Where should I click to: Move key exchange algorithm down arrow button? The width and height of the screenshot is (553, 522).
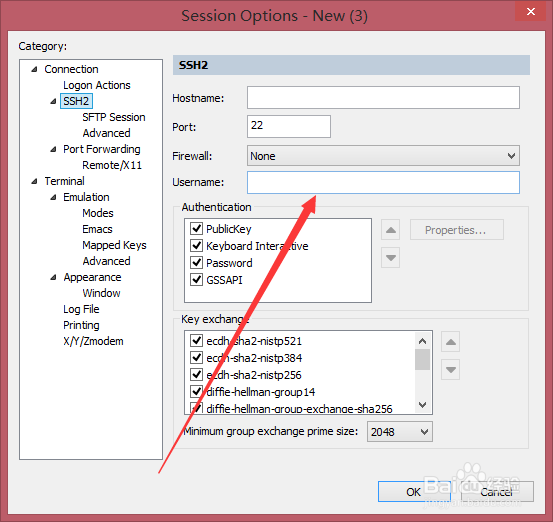coord(450,370)
